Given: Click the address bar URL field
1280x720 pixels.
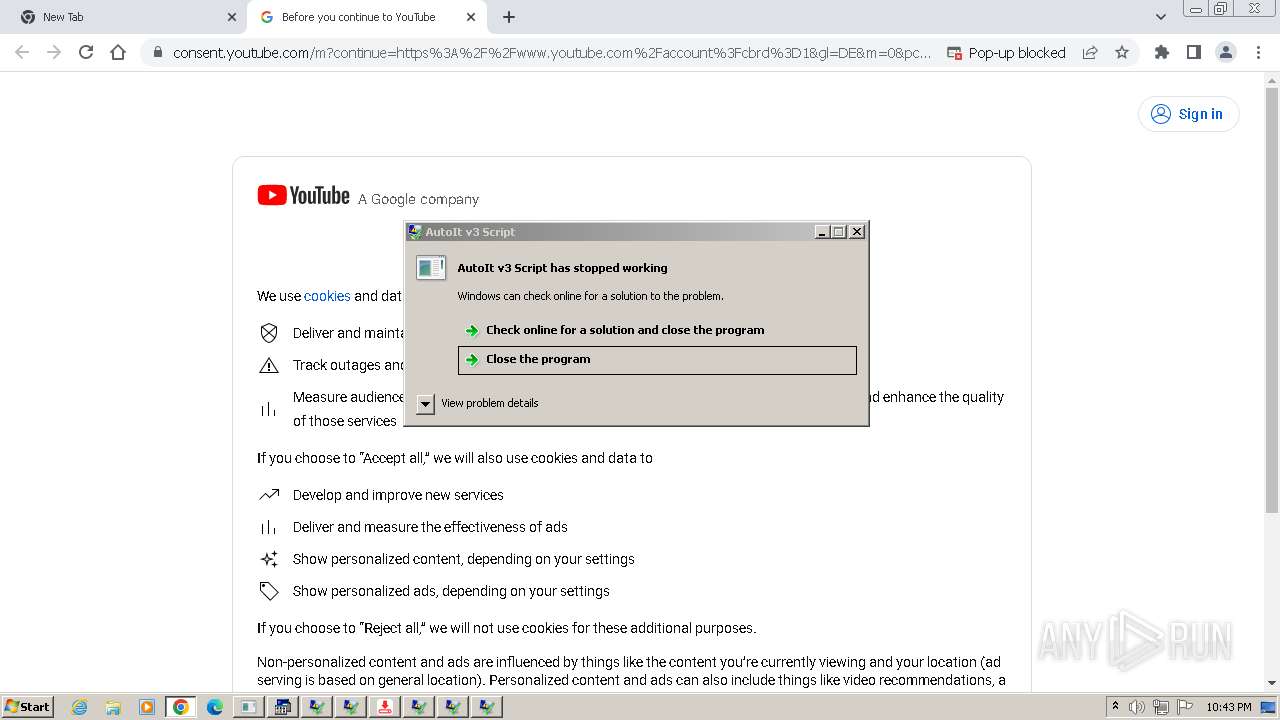Looking at the screenshot, I should [x=550, y=52].
